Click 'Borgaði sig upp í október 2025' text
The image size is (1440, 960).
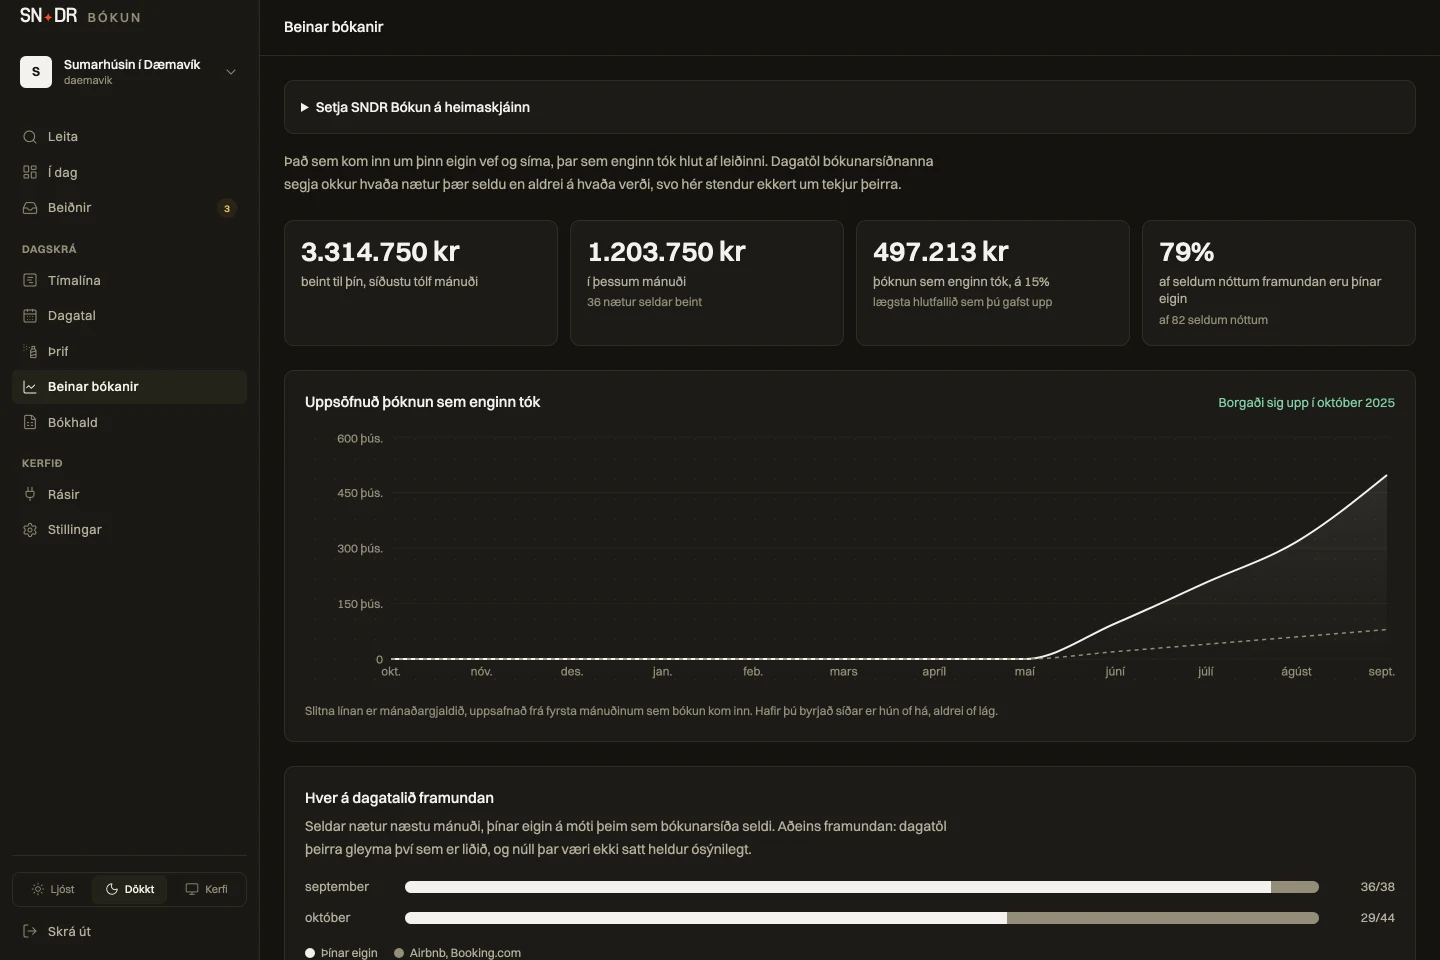click(1306, 403)
